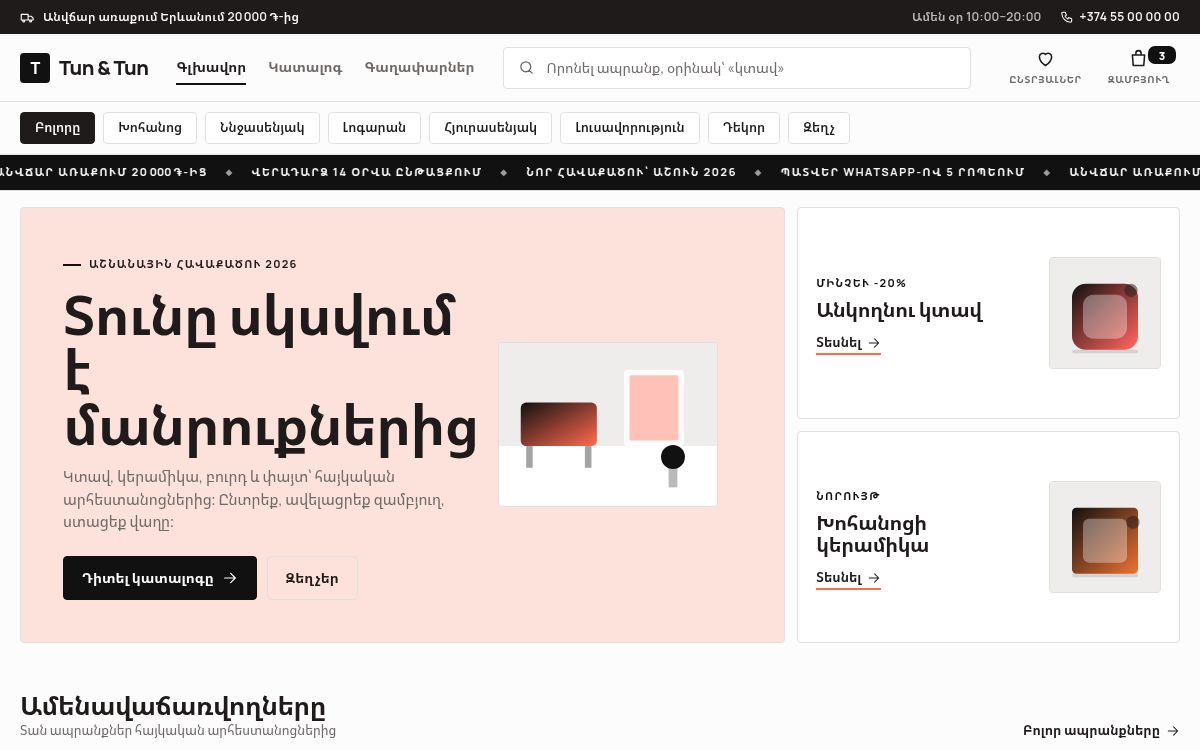Focus the product search input field
Screen dimensions: 1200x750
[x=737, y=68]
